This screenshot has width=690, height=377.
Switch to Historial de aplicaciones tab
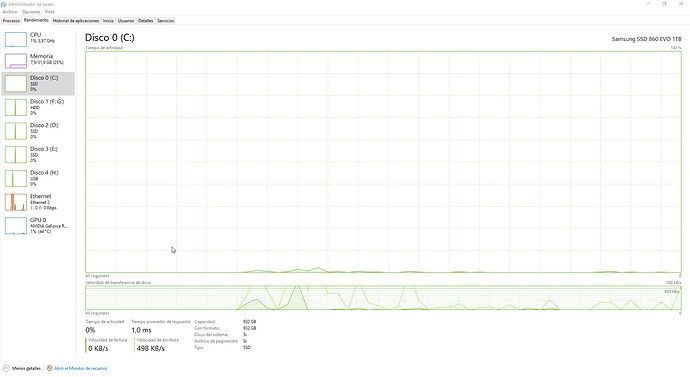click(x=76, y=21)
